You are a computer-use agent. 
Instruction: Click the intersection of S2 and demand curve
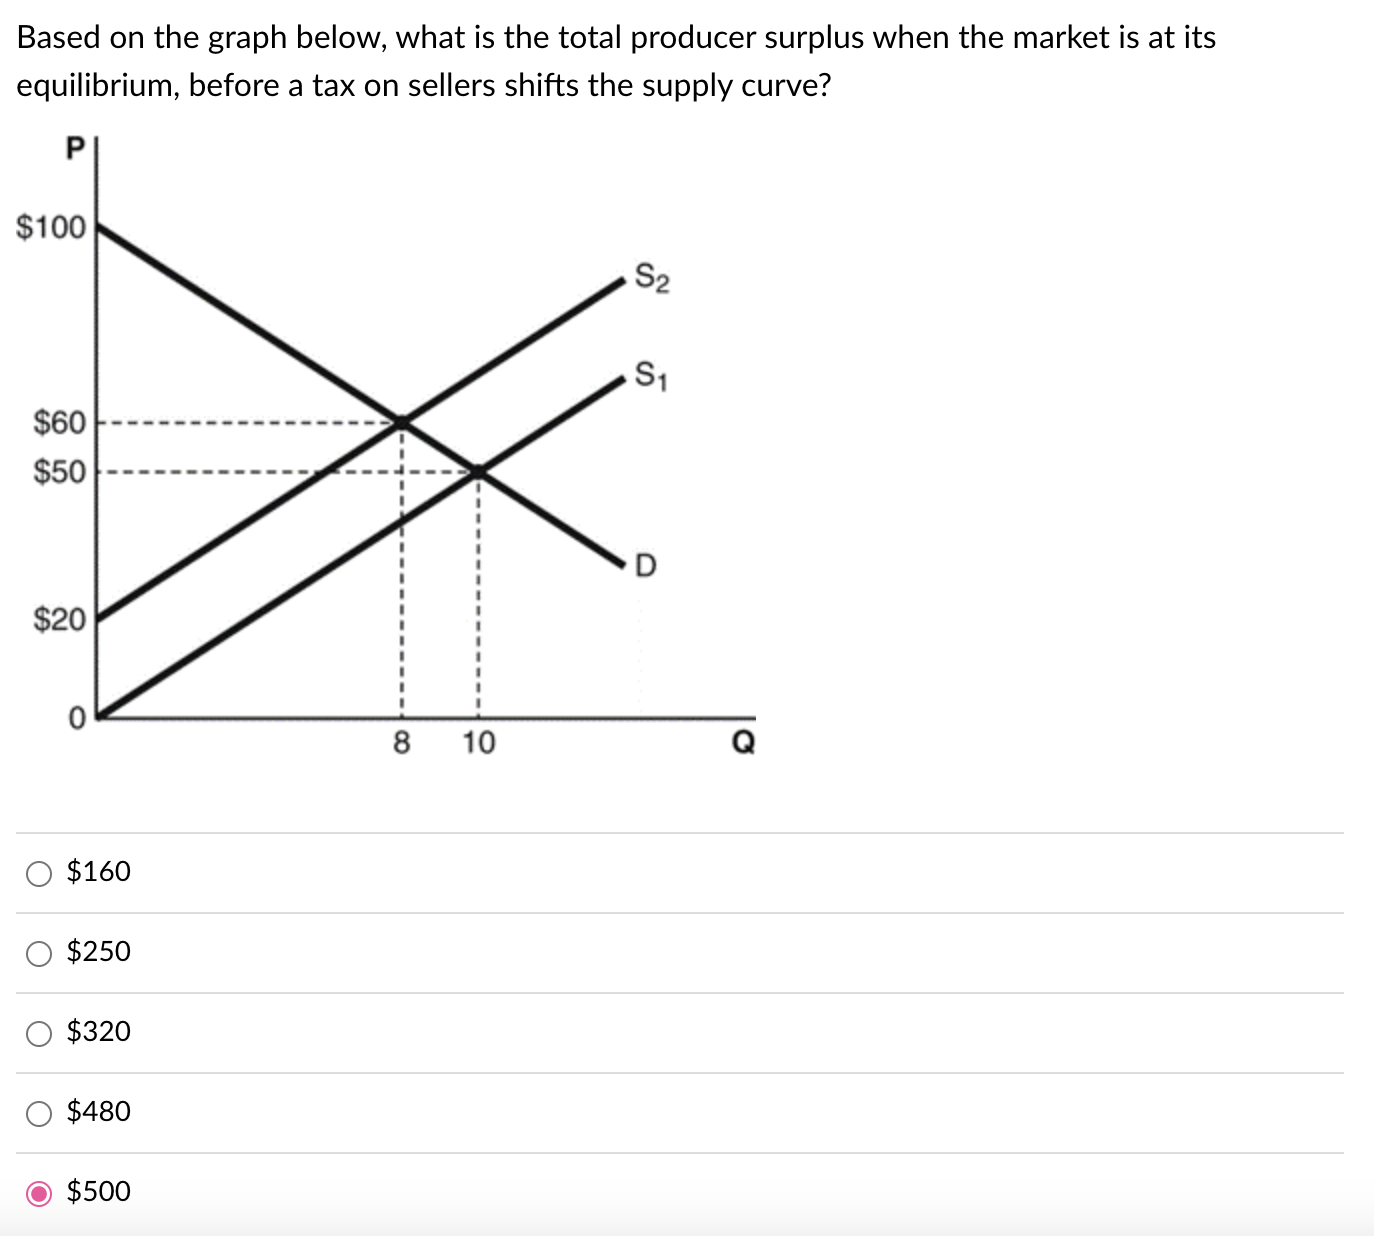[401, 422]
